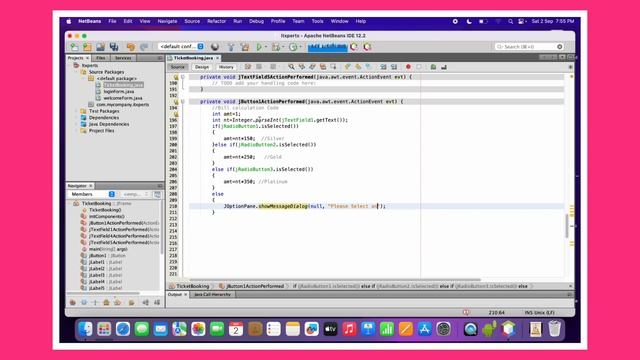Click the red Start Macro Recording icon
640x360 pixels.
tap(408, 67)
